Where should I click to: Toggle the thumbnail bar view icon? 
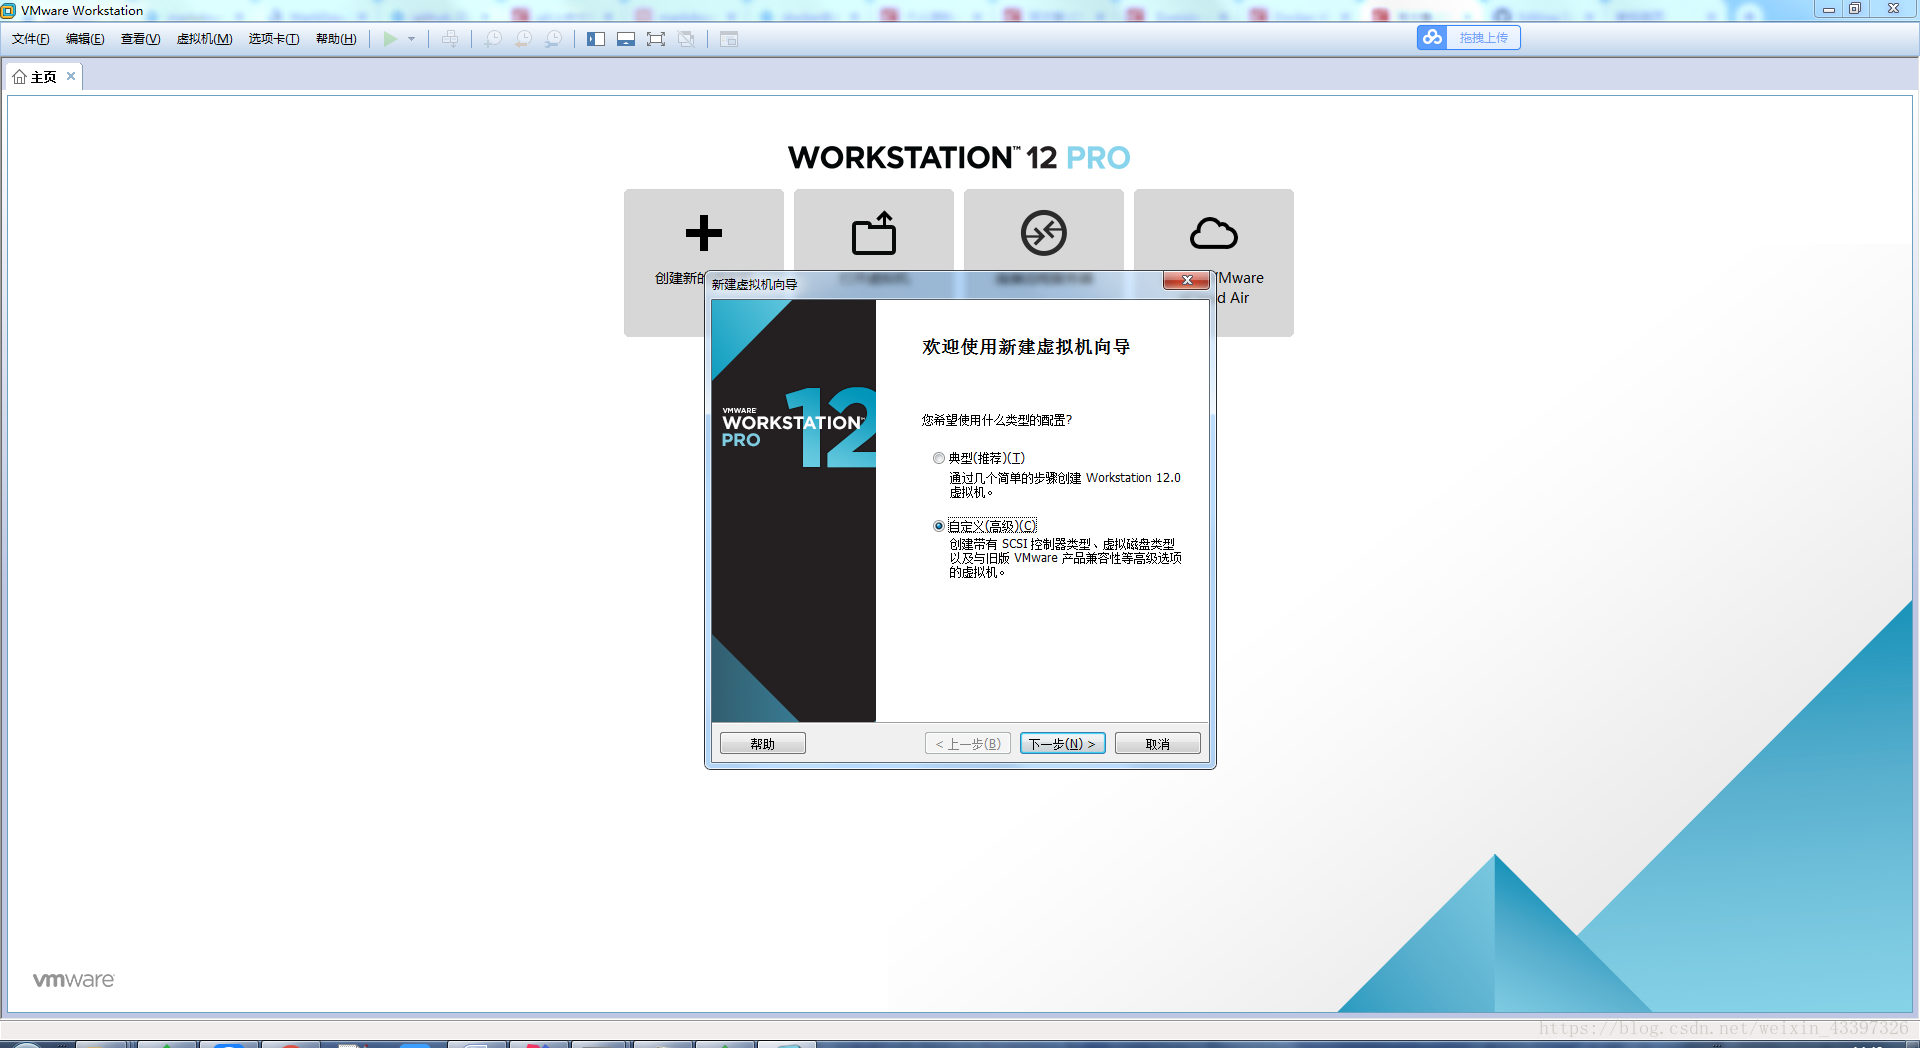pyautogui.click(x=626, y=39)
